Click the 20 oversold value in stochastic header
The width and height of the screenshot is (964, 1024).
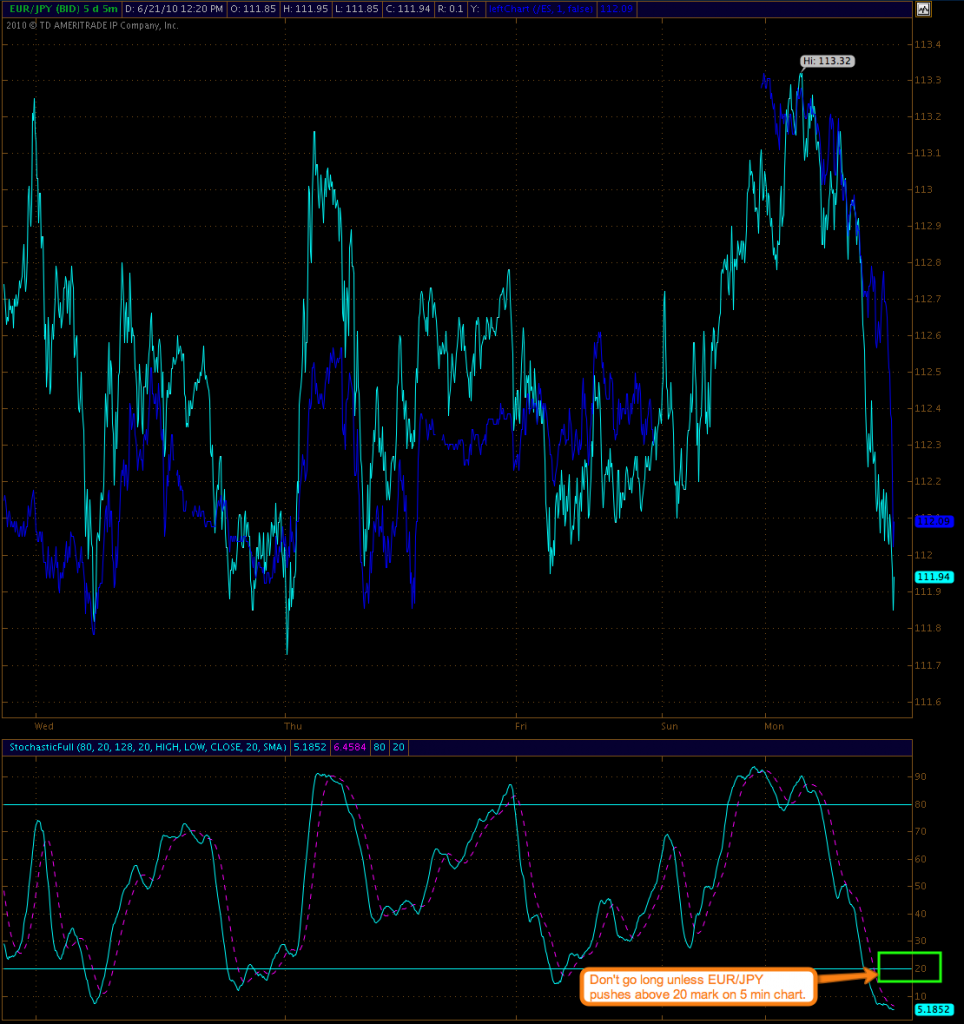click(398, 747)
